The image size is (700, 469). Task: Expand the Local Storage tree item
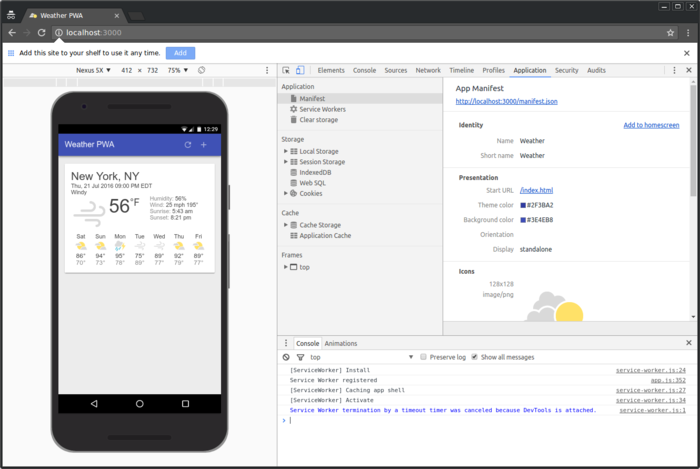pyautogui.click(x=286, y=151)
